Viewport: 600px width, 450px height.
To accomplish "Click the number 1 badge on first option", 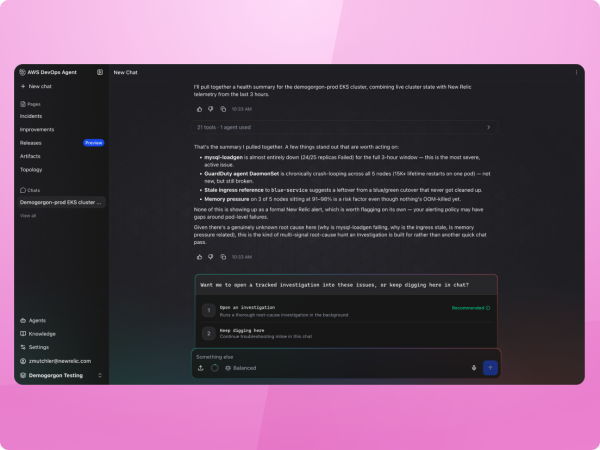I will pyautogui.click(x=209, y=310).
